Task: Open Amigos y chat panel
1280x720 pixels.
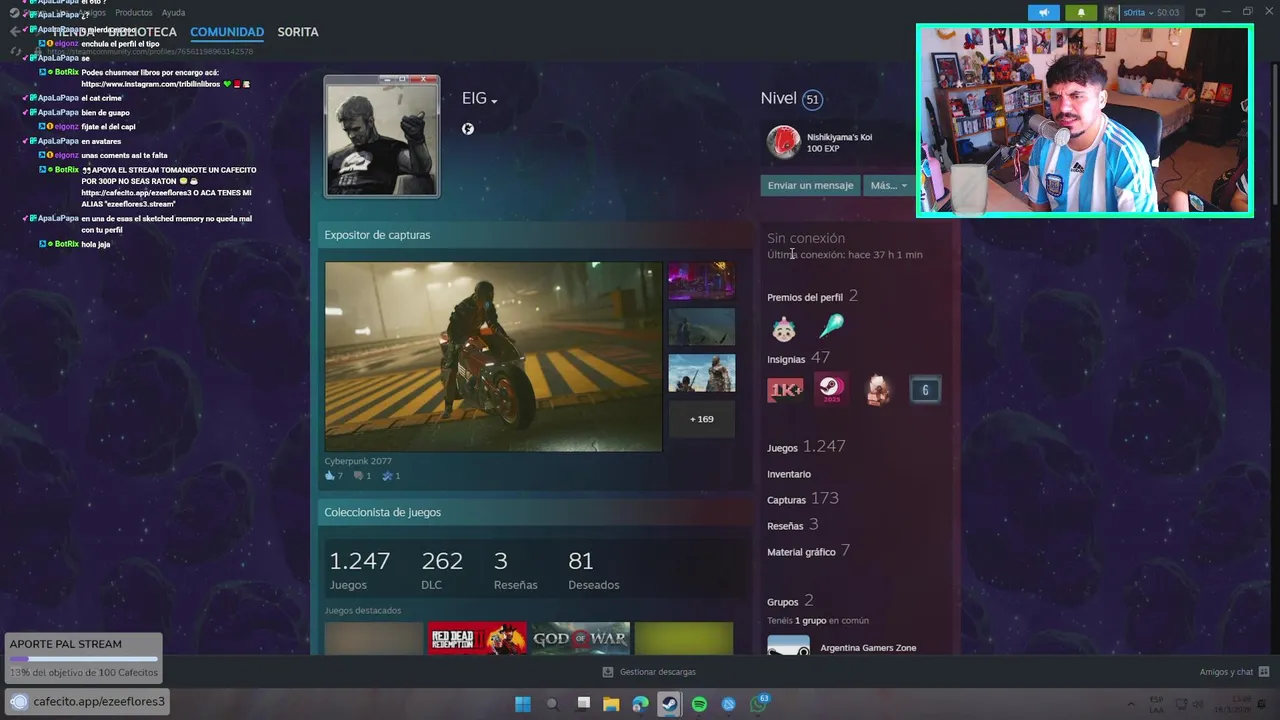Action: (x=1235, y=672)
